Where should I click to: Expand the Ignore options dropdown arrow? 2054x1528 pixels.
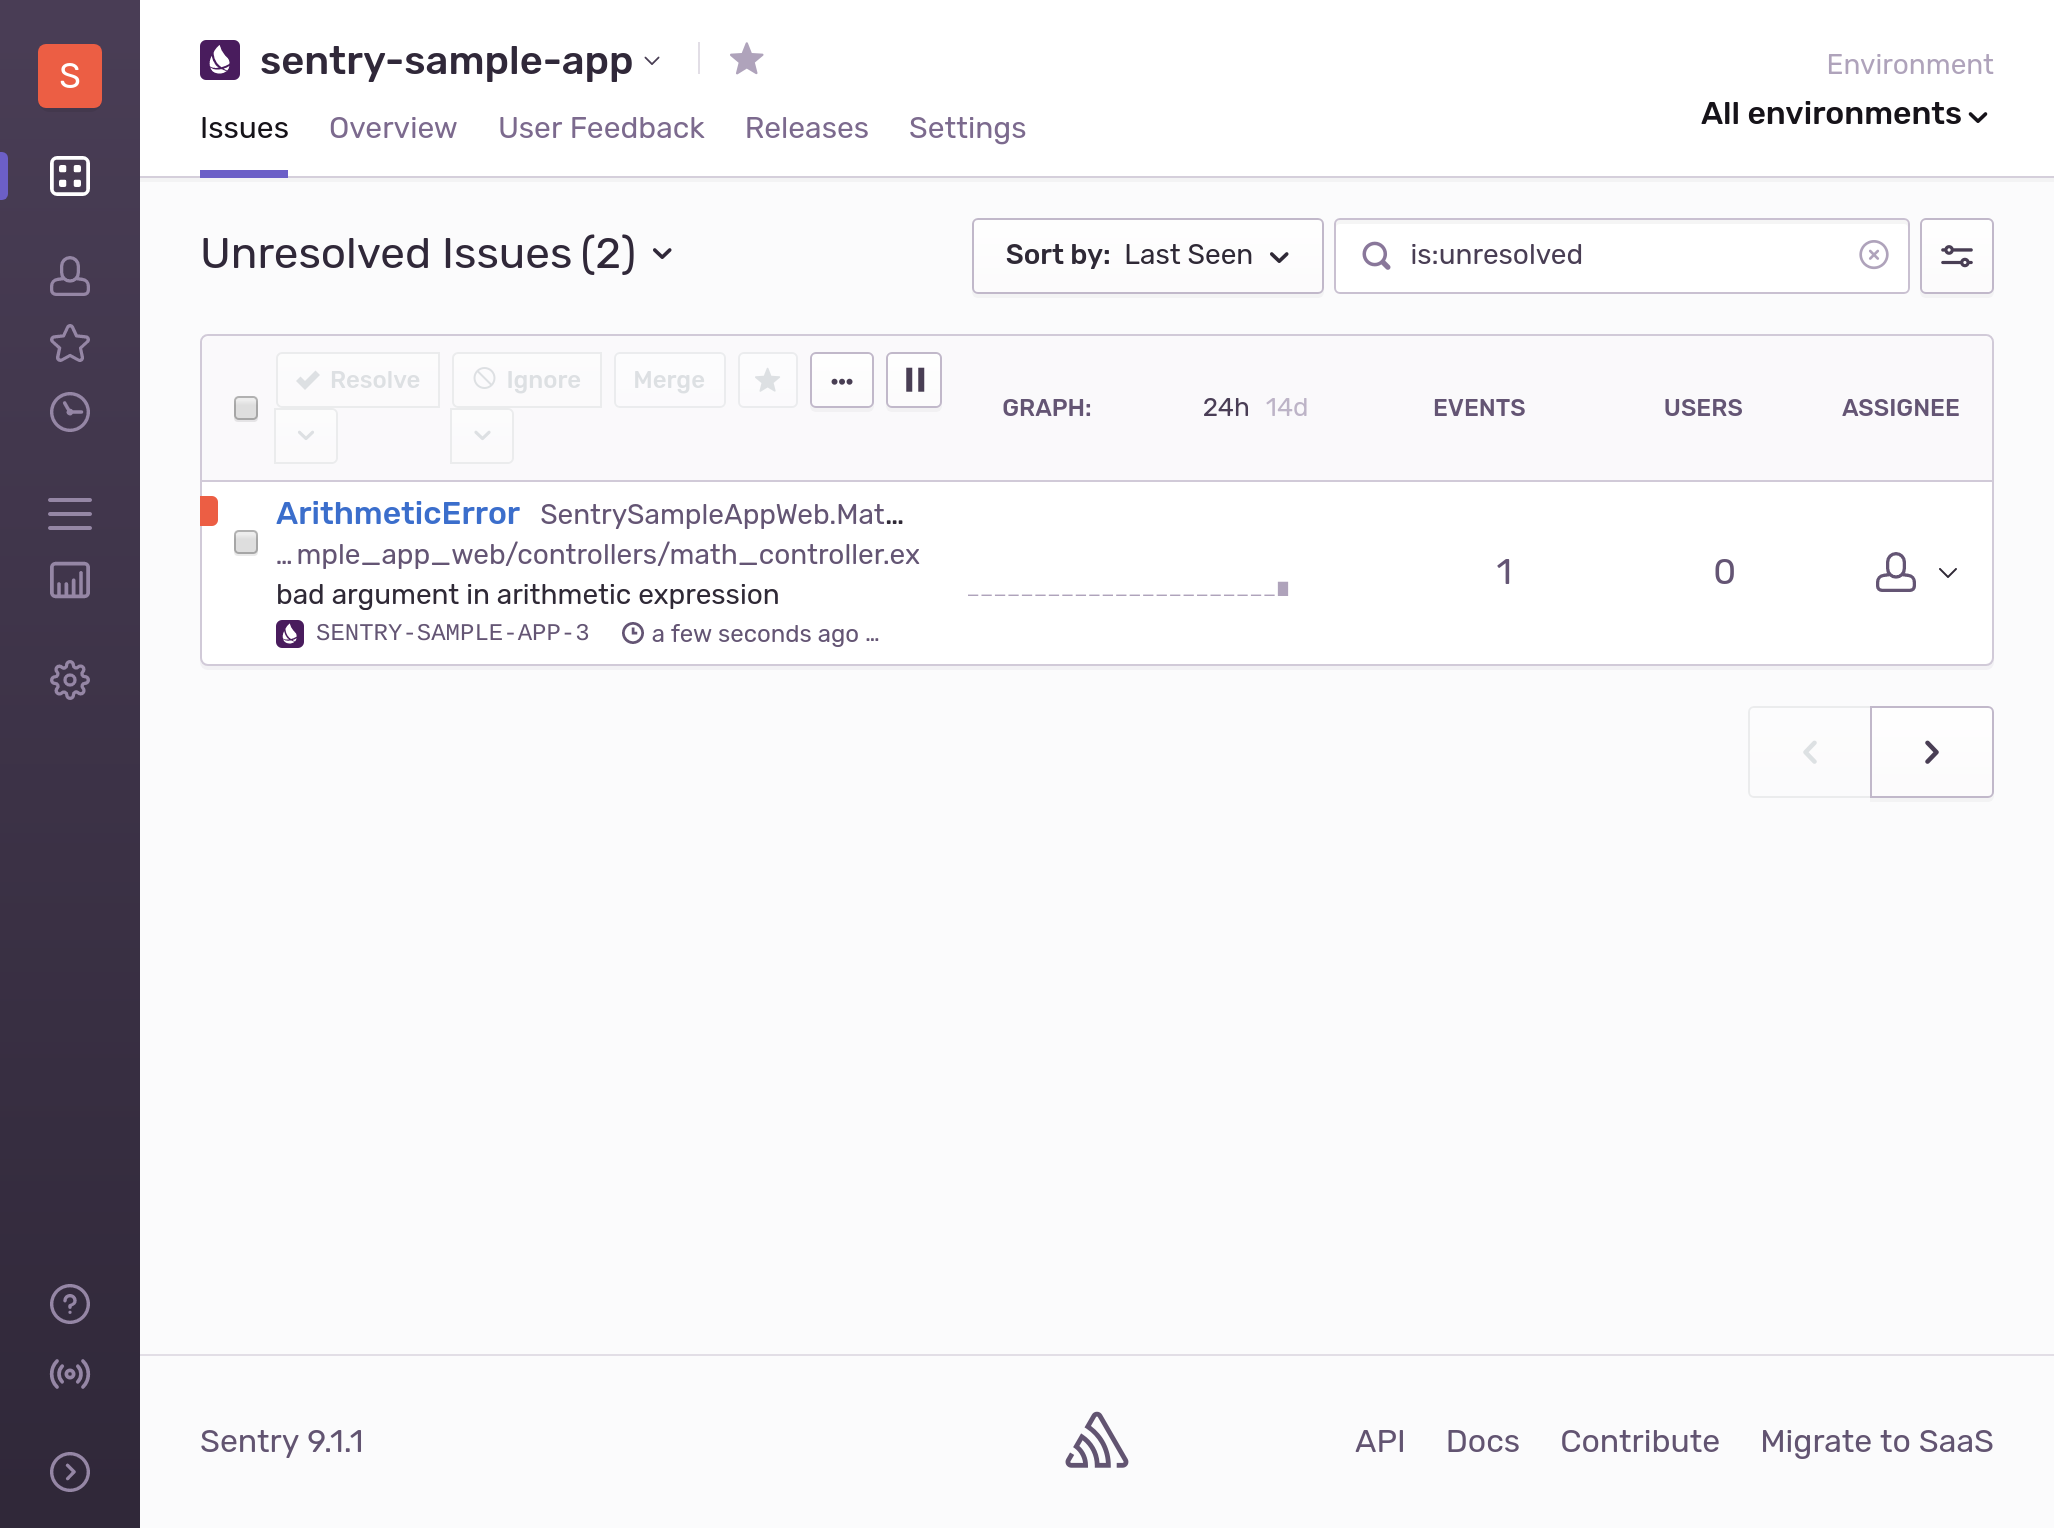click(x=482, y=435)
